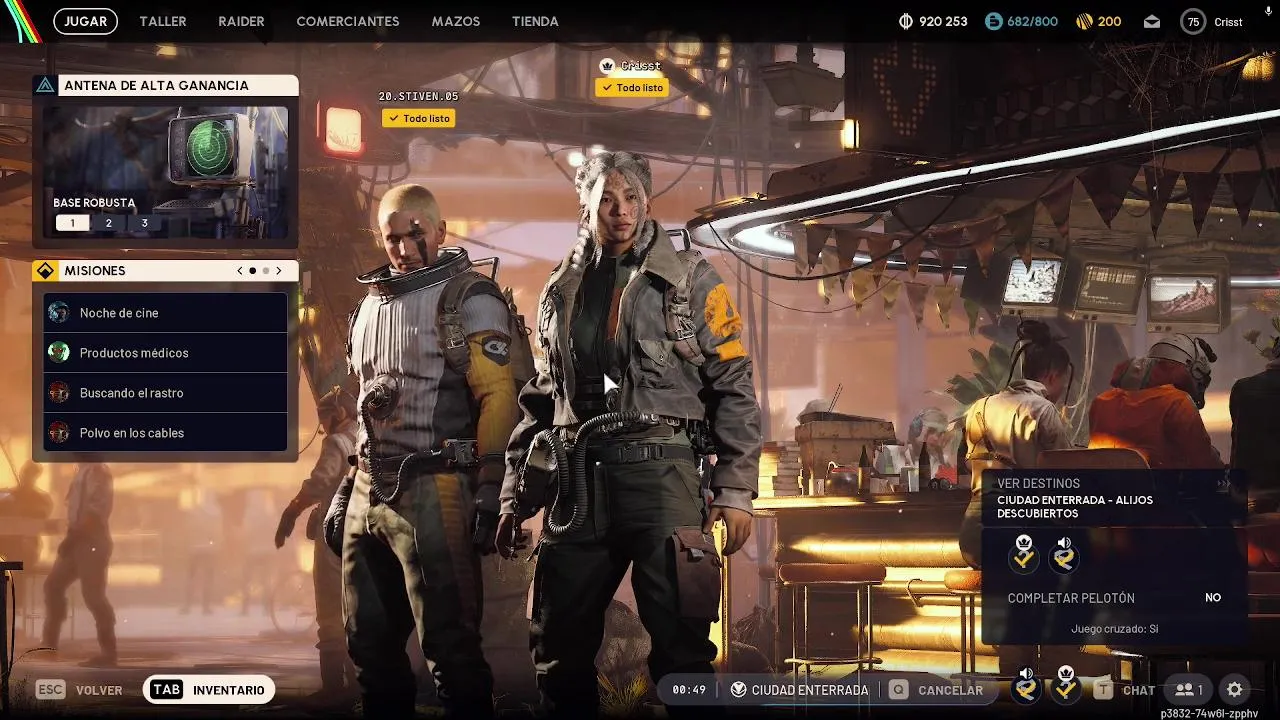Select the first missions page dot

click(252, 271)
